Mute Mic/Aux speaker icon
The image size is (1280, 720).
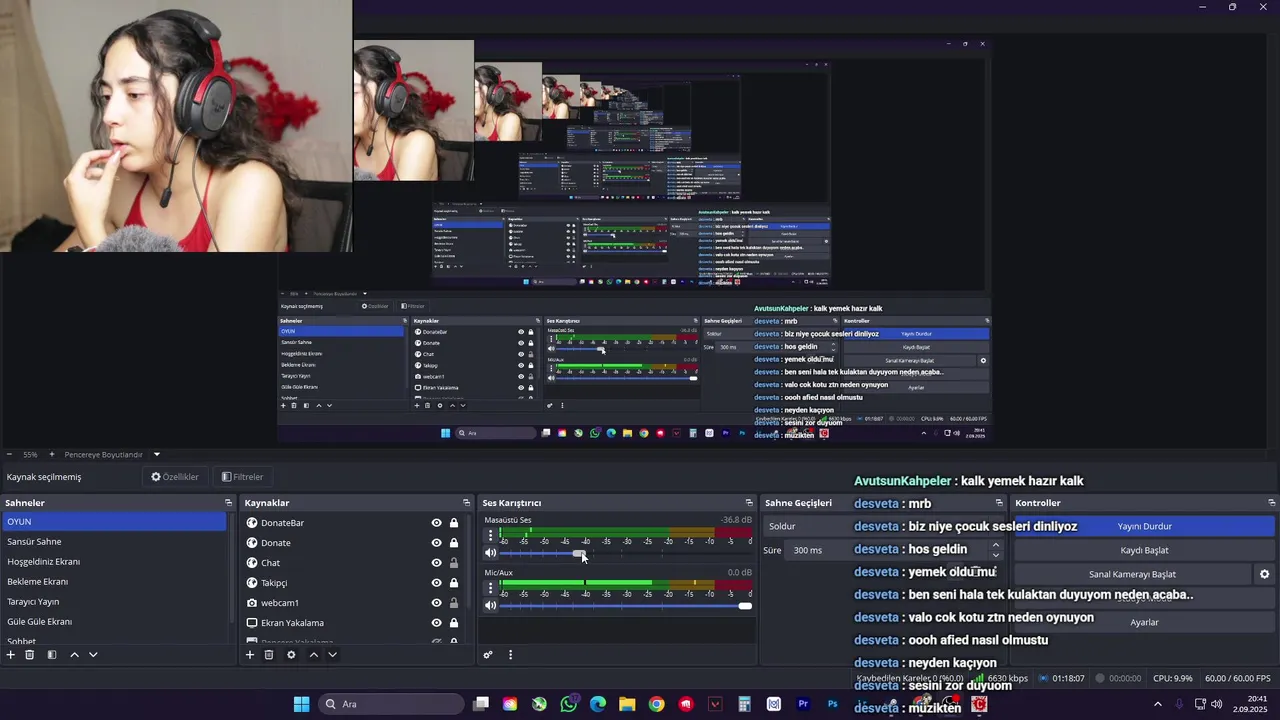(x=490, y=606)
